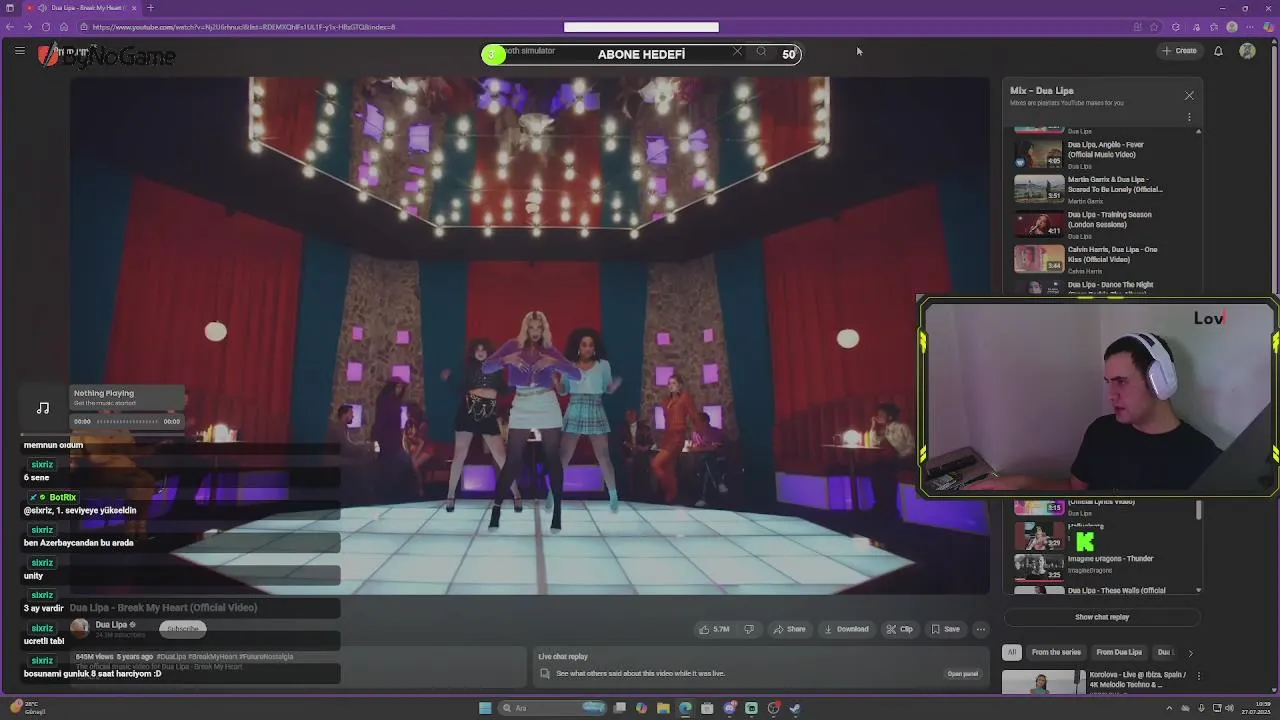Click the search magnifier icon in header
Viewport: 1280px width, 720px height.
(761, 52)
